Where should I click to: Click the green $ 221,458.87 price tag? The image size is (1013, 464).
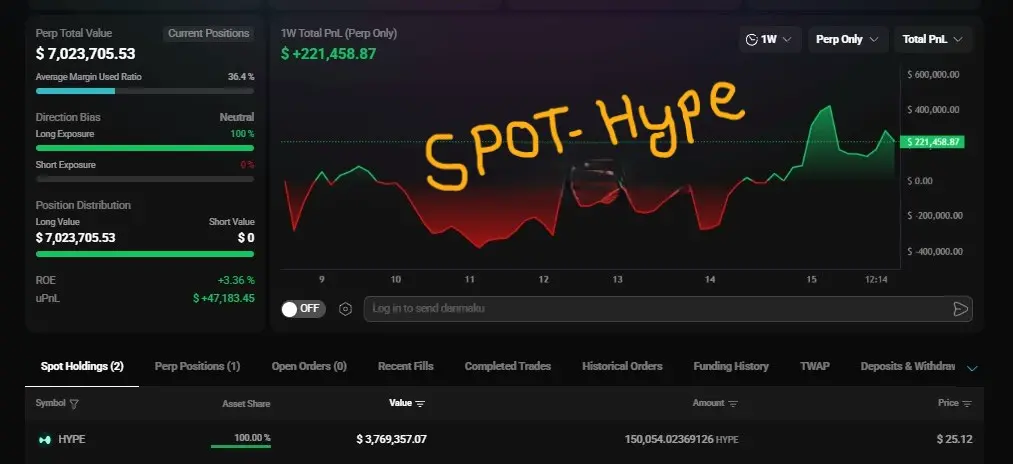tap(932, 142)
